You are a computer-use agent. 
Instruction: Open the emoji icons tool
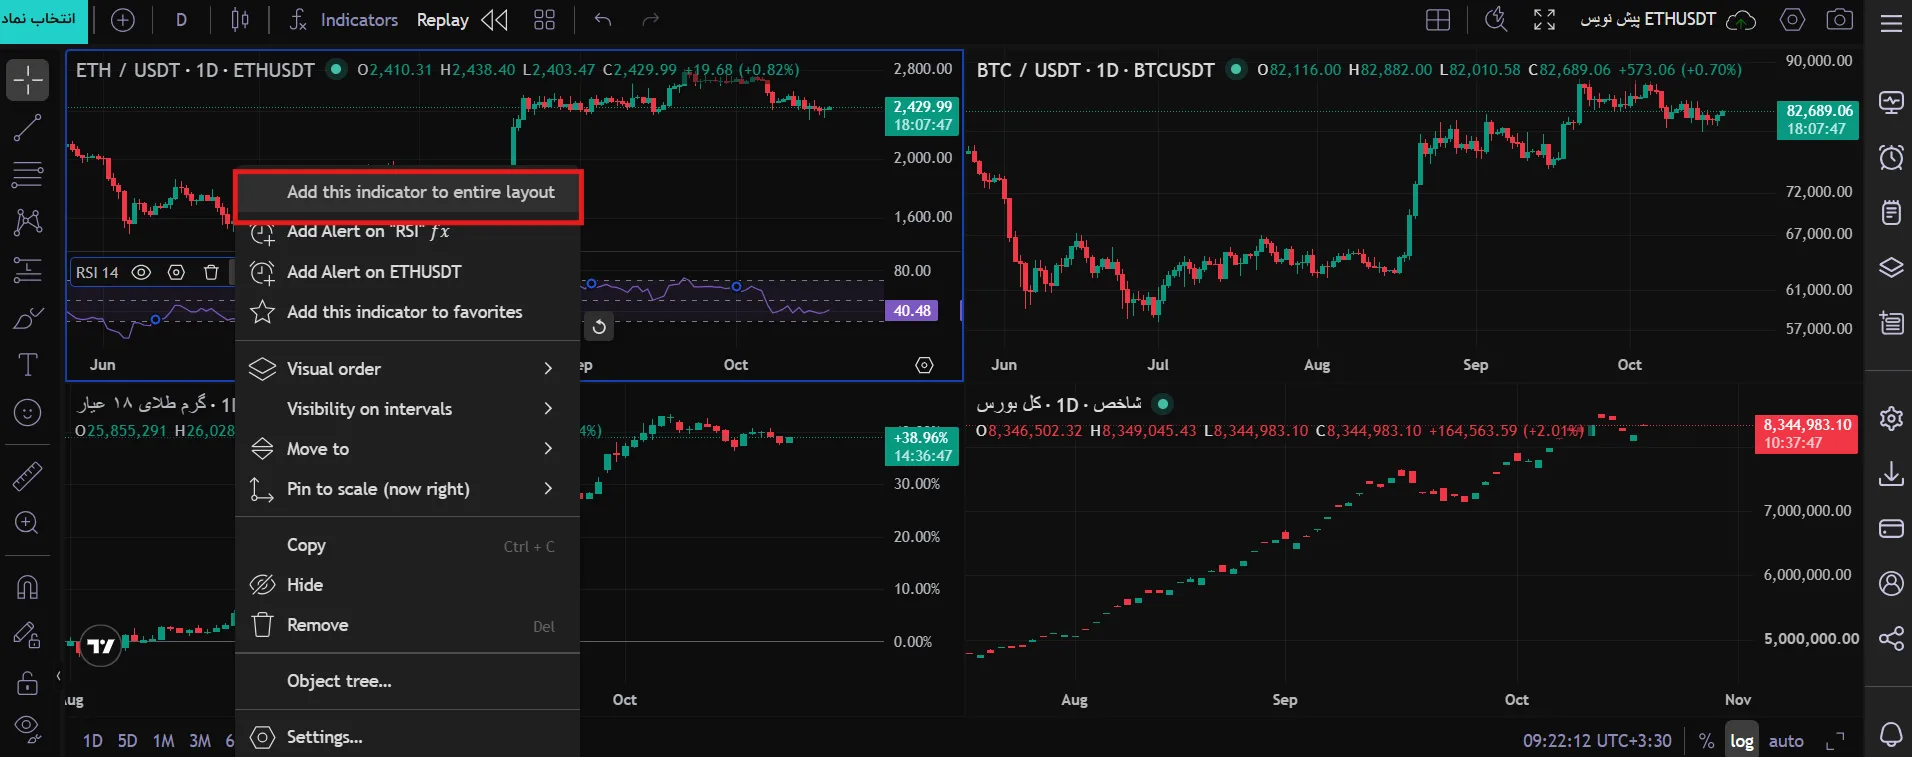[28, 412]
